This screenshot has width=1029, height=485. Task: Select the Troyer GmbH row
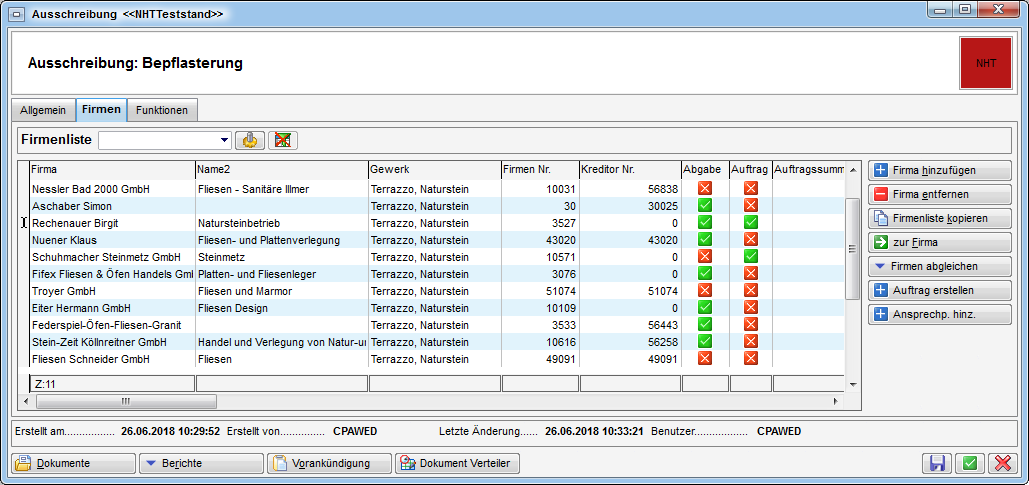tap(437, 291)
